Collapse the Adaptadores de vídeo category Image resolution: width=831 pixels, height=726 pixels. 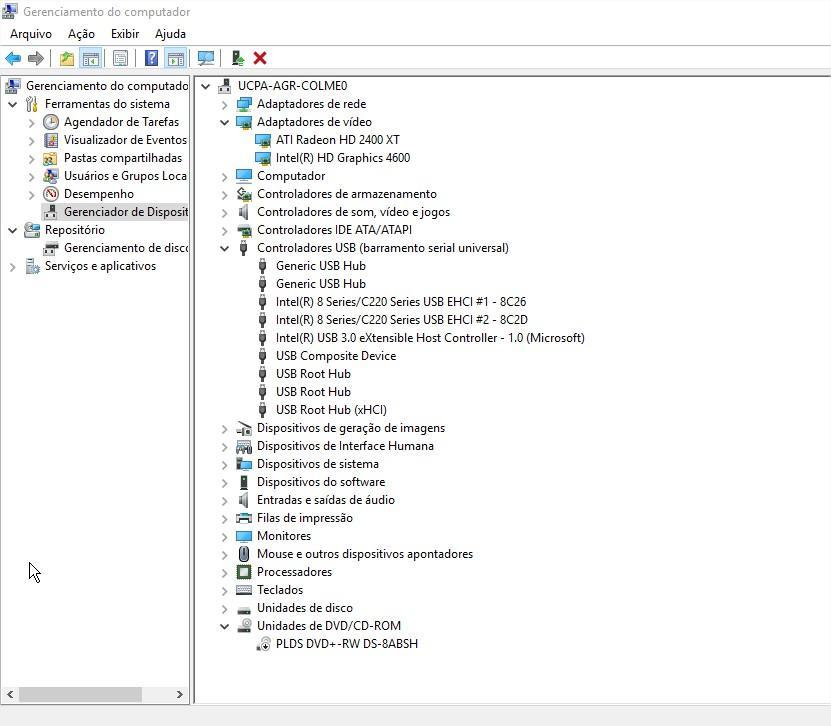pos(225,122)
